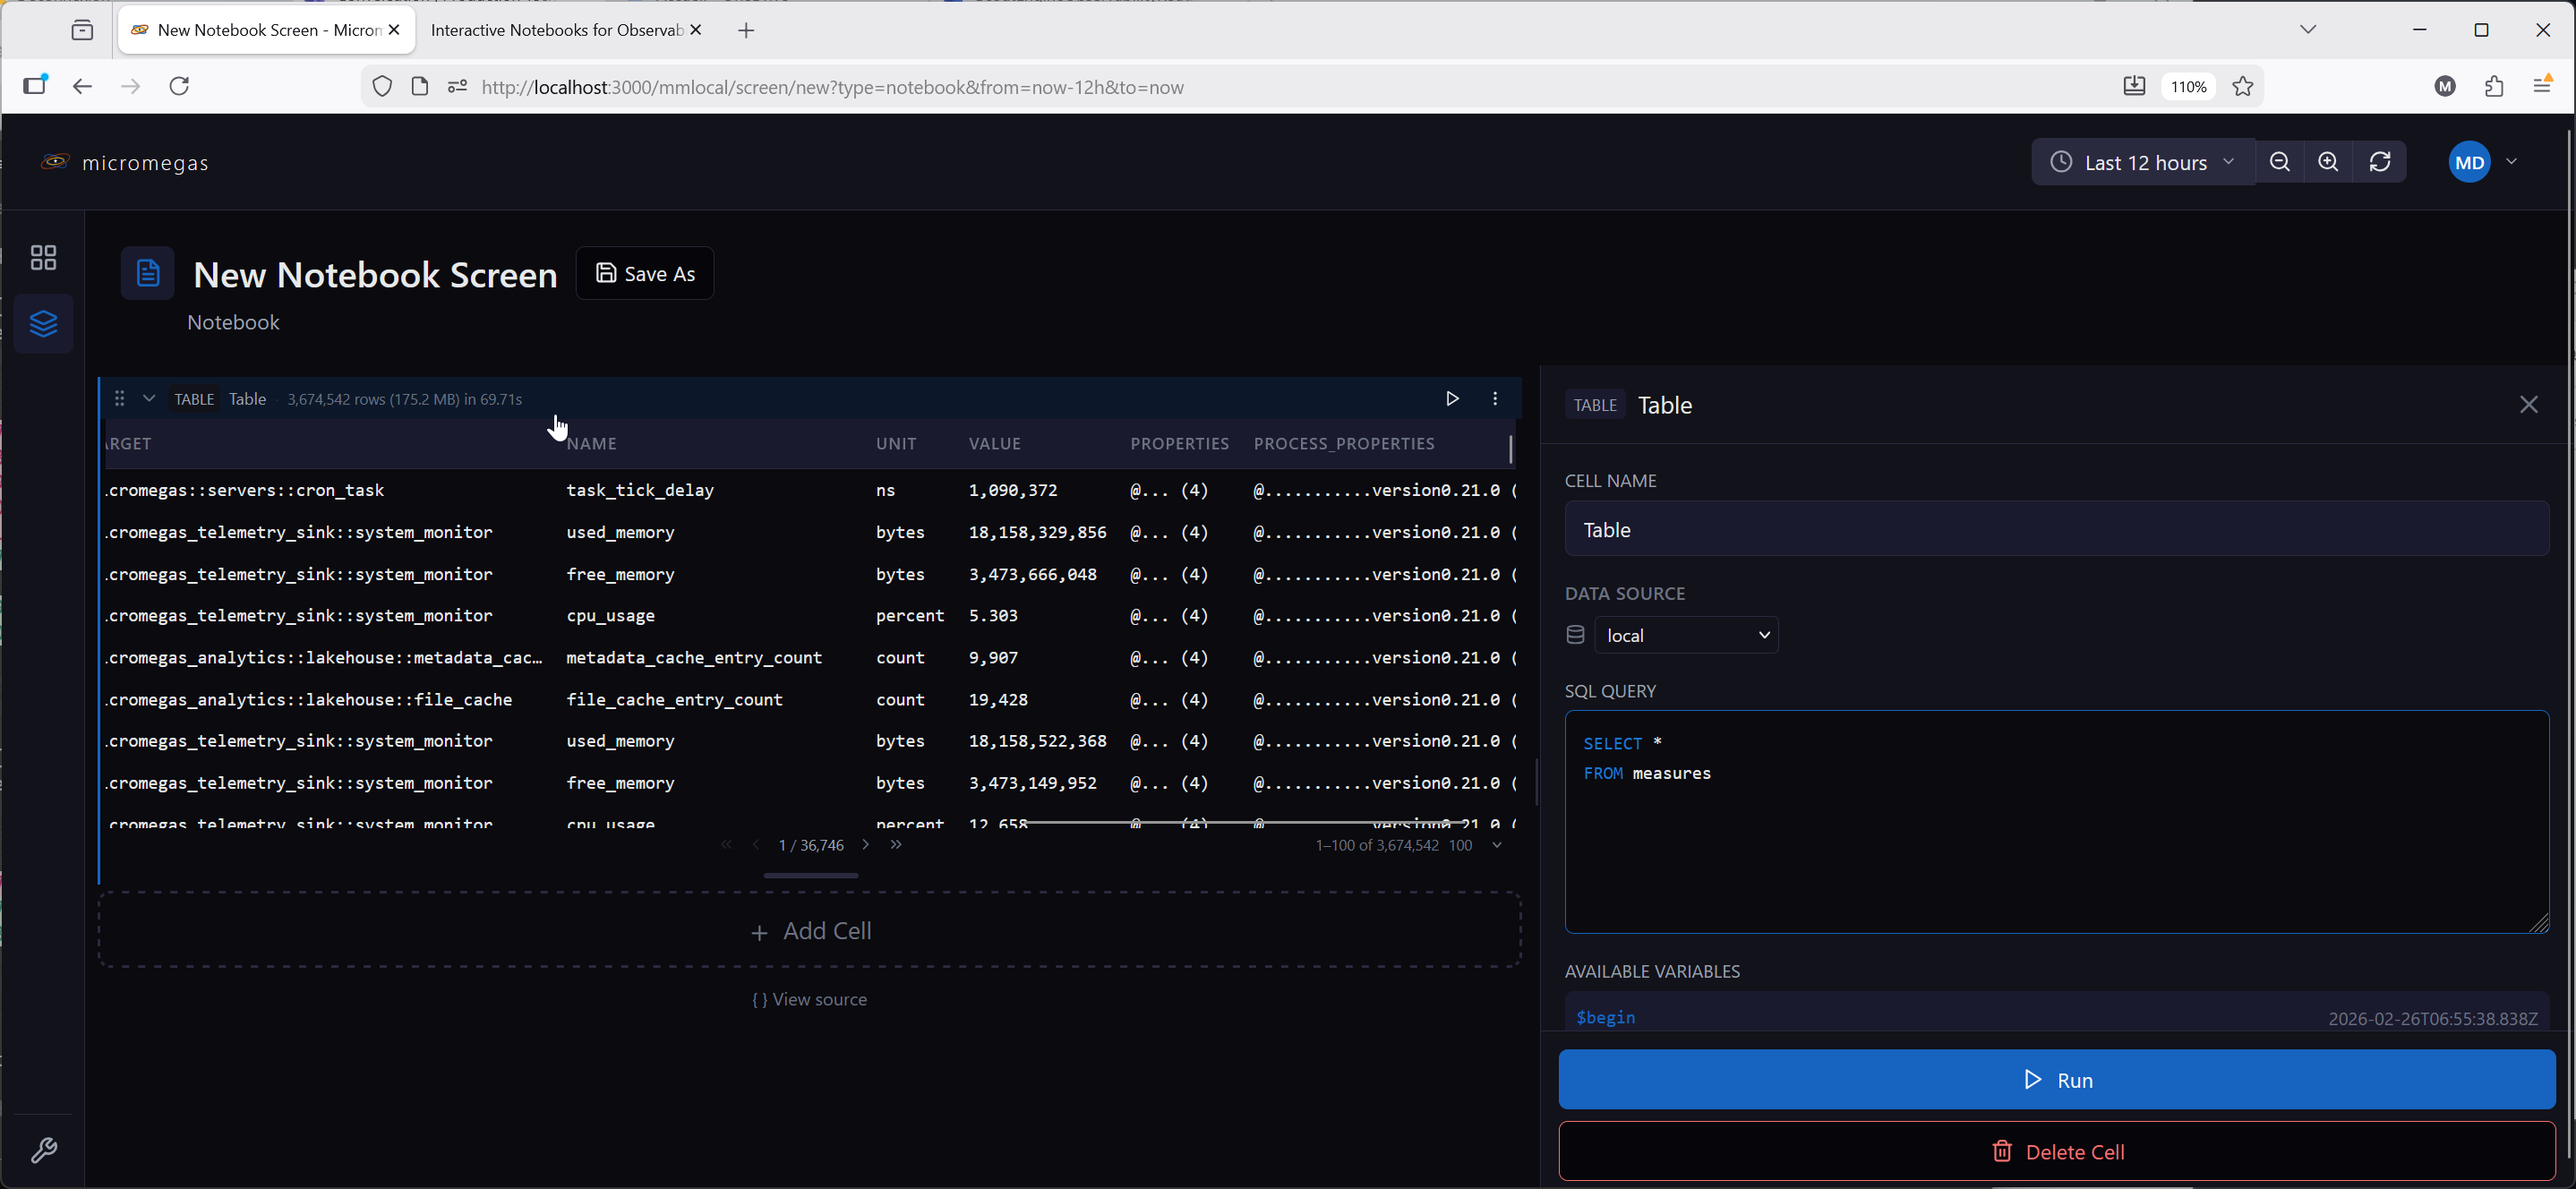Open the local data source dropdown
This screenshot has width=2576, height=1189.
(1686, 636)
